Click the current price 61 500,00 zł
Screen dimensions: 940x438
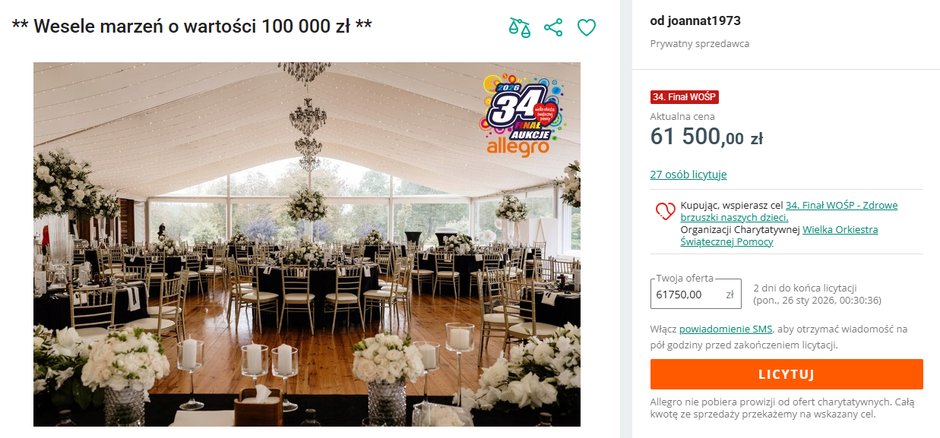coord(706,137)
